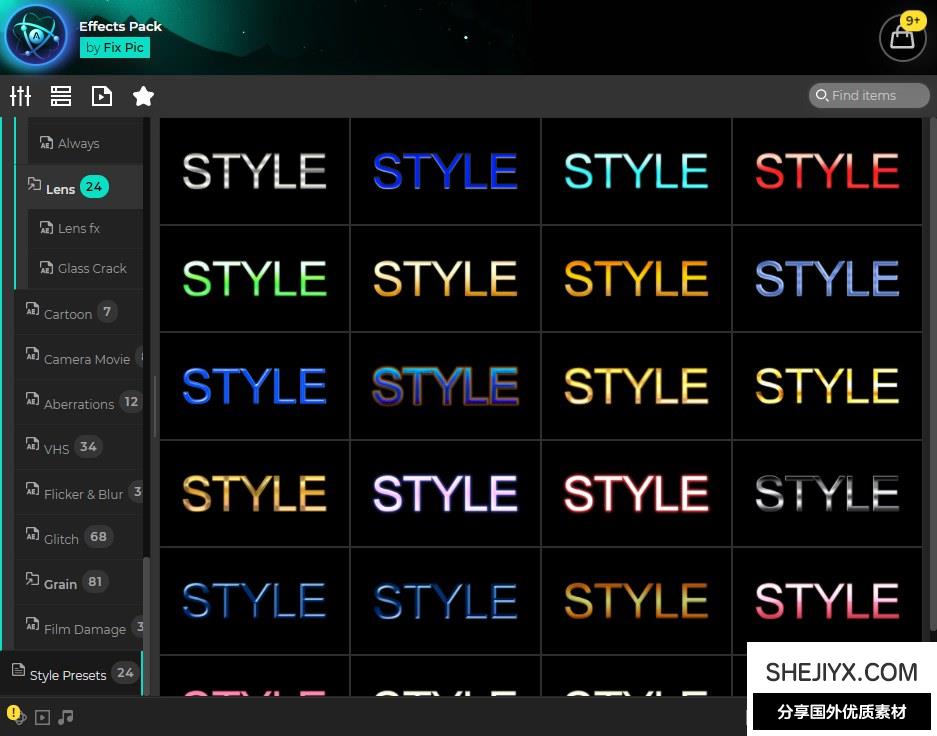Viewport: 937px width, 736px height.
Task: Show favorites with the star icon
Action: (x=143, y=96)
